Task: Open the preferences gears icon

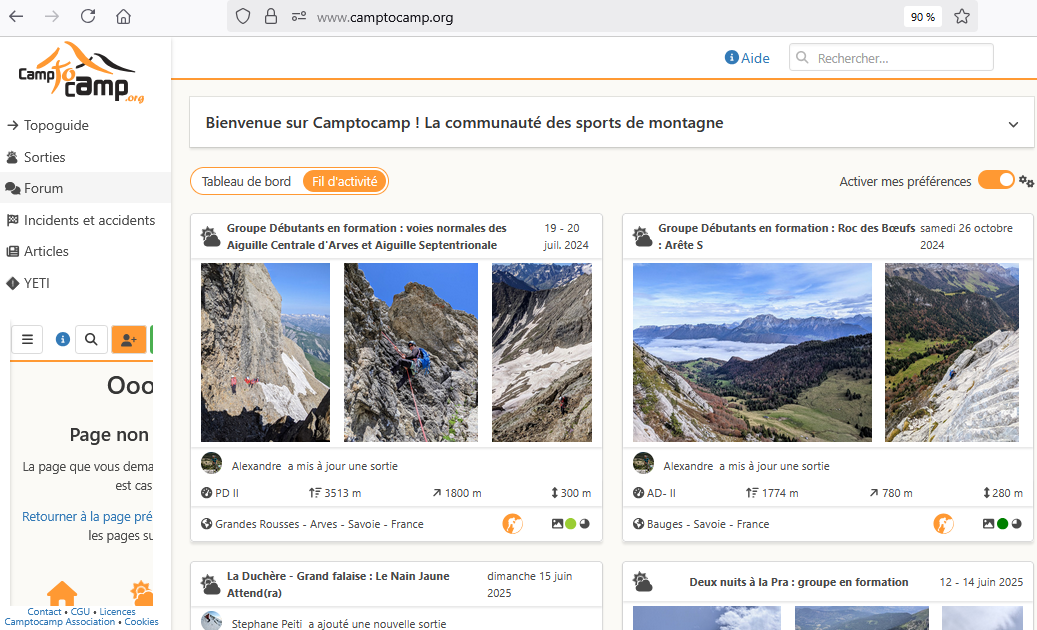Action: (x=1026, y=181)
